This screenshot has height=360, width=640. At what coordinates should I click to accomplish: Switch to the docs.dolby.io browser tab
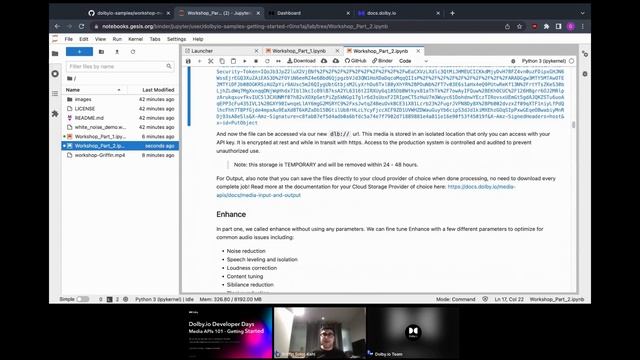pos(398,13)
